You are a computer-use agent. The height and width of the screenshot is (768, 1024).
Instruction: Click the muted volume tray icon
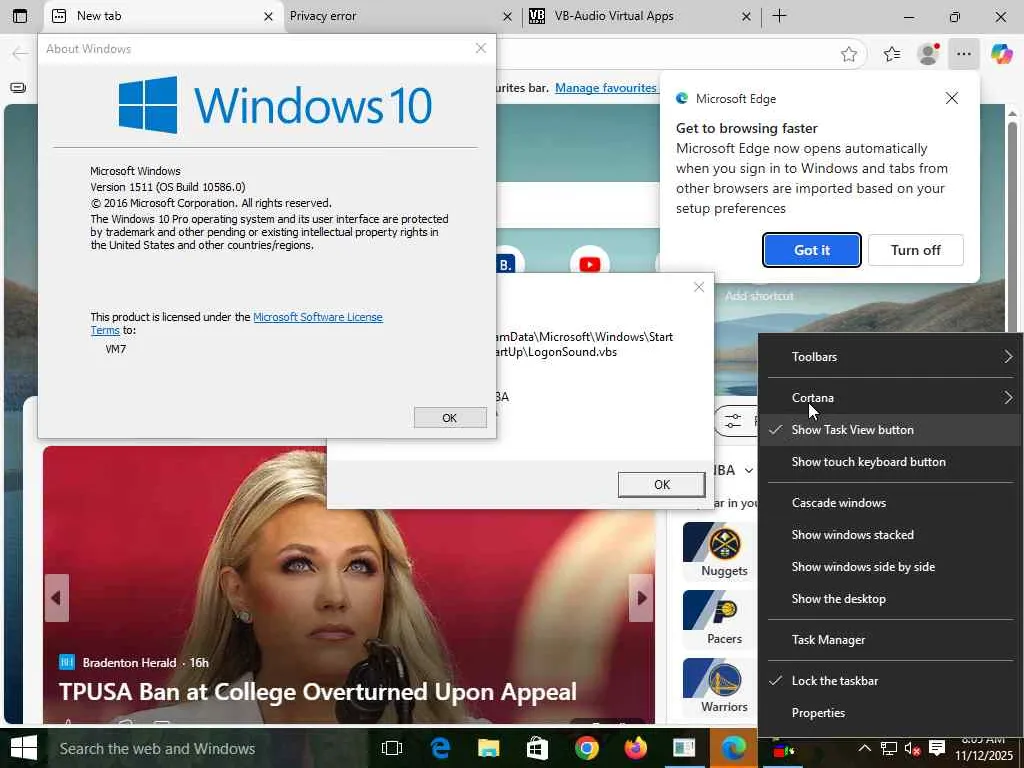(912, 748)
